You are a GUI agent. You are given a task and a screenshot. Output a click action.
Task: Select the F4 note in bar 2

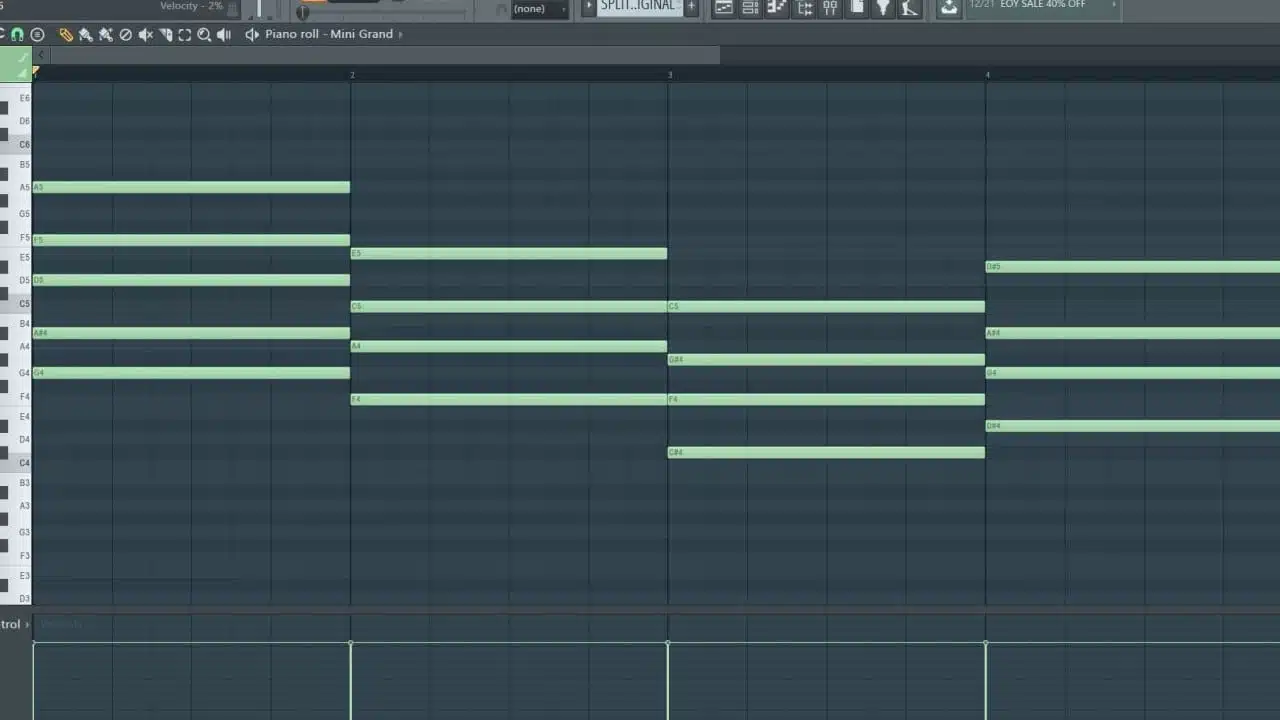tap(509, 399)
